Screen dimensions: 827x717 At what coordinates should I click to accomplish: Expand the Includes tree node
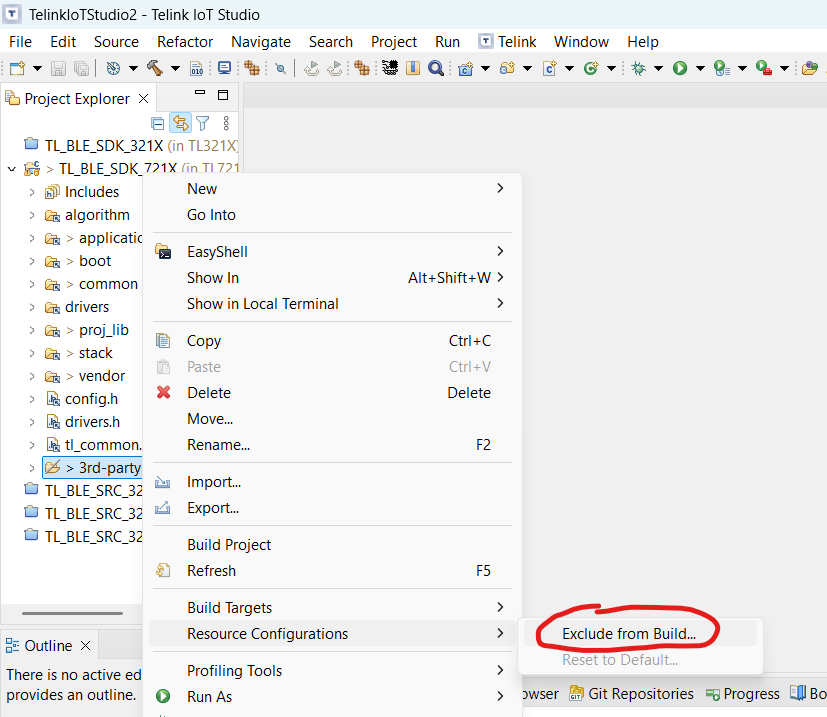click(32, 192)
